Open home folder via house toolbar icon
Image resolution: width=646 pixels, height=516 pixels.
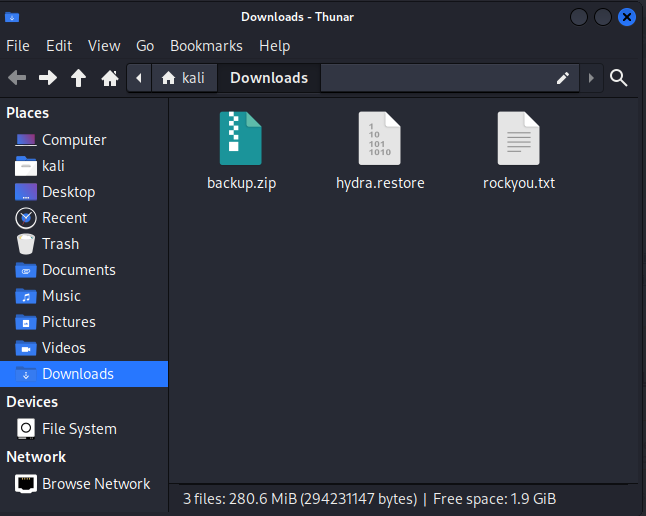pyautogui.click(x=110, y=77)
